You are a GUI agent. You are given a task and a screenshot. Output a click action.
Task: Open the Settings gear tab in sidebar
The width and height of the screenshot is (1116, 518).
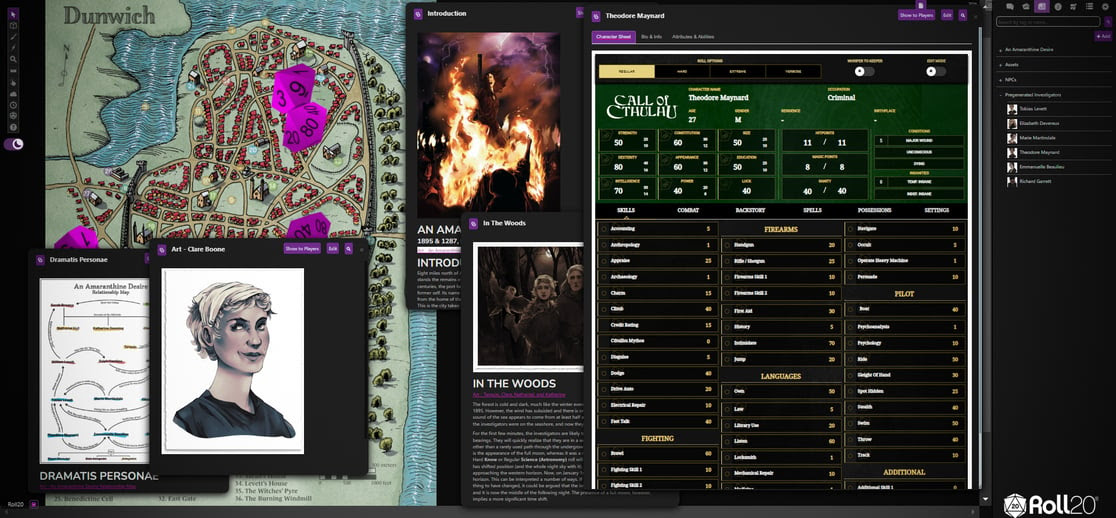click(1105, 7)
